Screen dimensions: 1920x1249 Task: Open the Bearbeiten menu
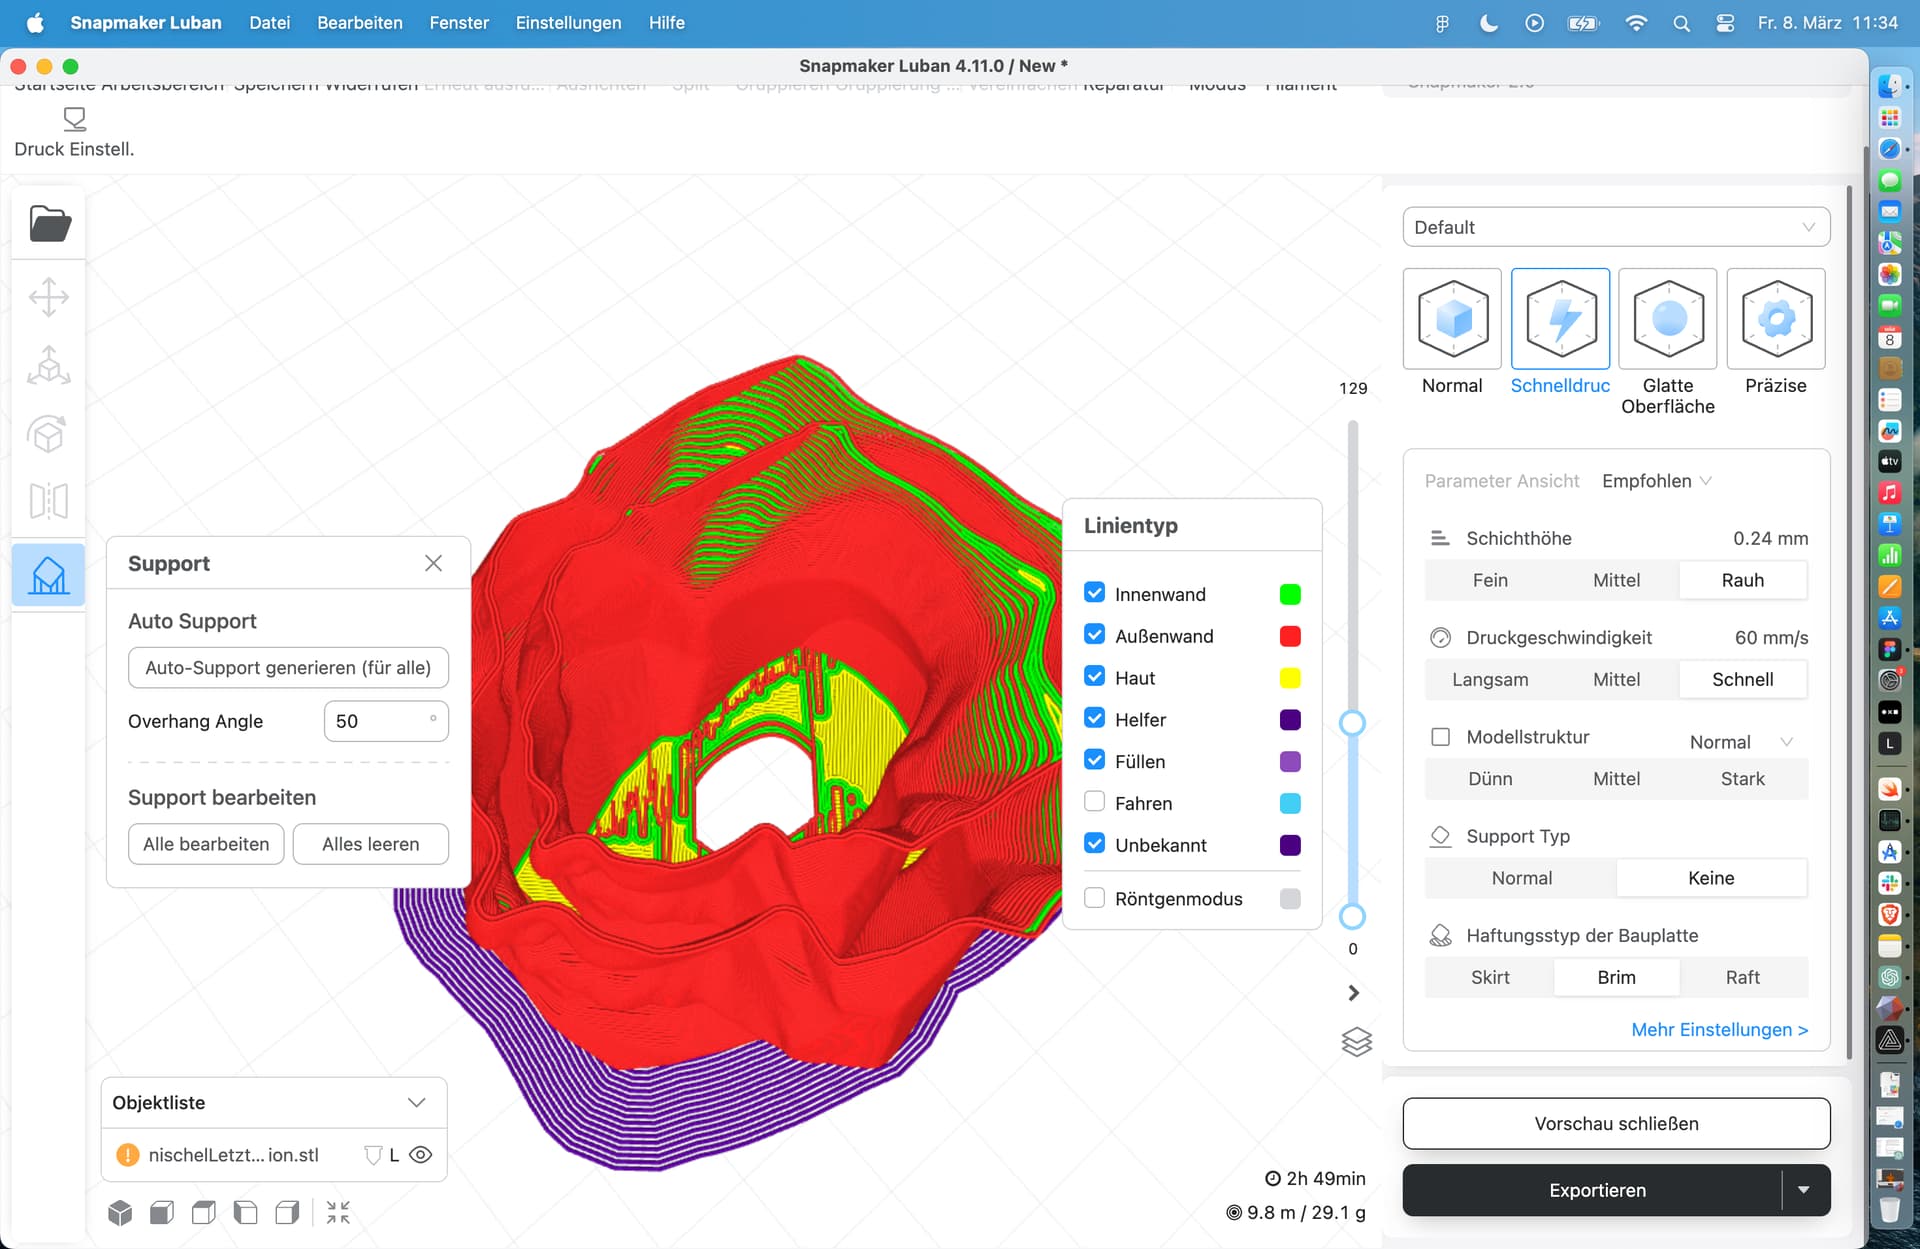[359, 22]
